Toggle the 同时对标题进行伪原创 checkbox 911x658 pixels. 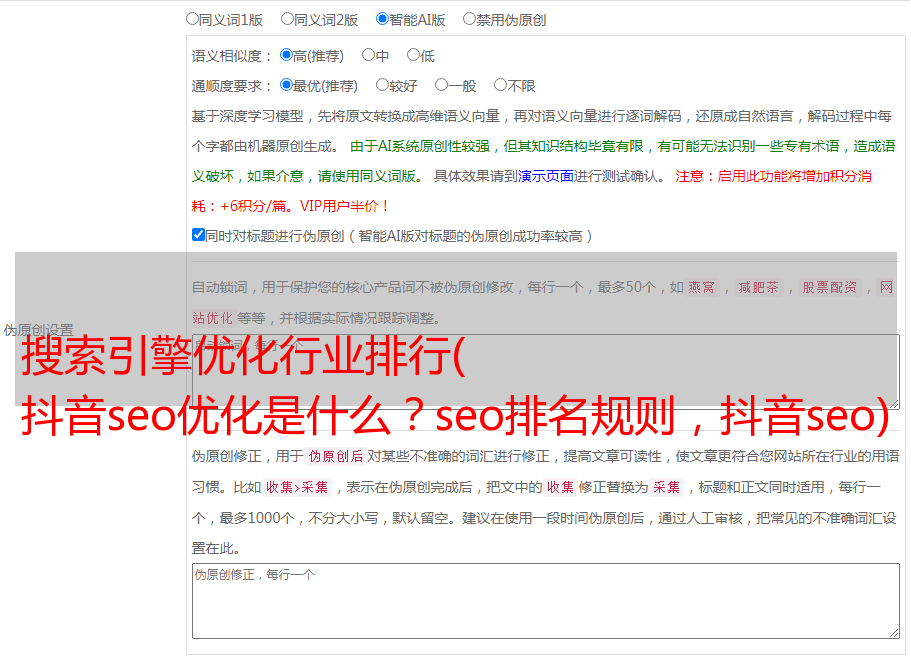198,235
